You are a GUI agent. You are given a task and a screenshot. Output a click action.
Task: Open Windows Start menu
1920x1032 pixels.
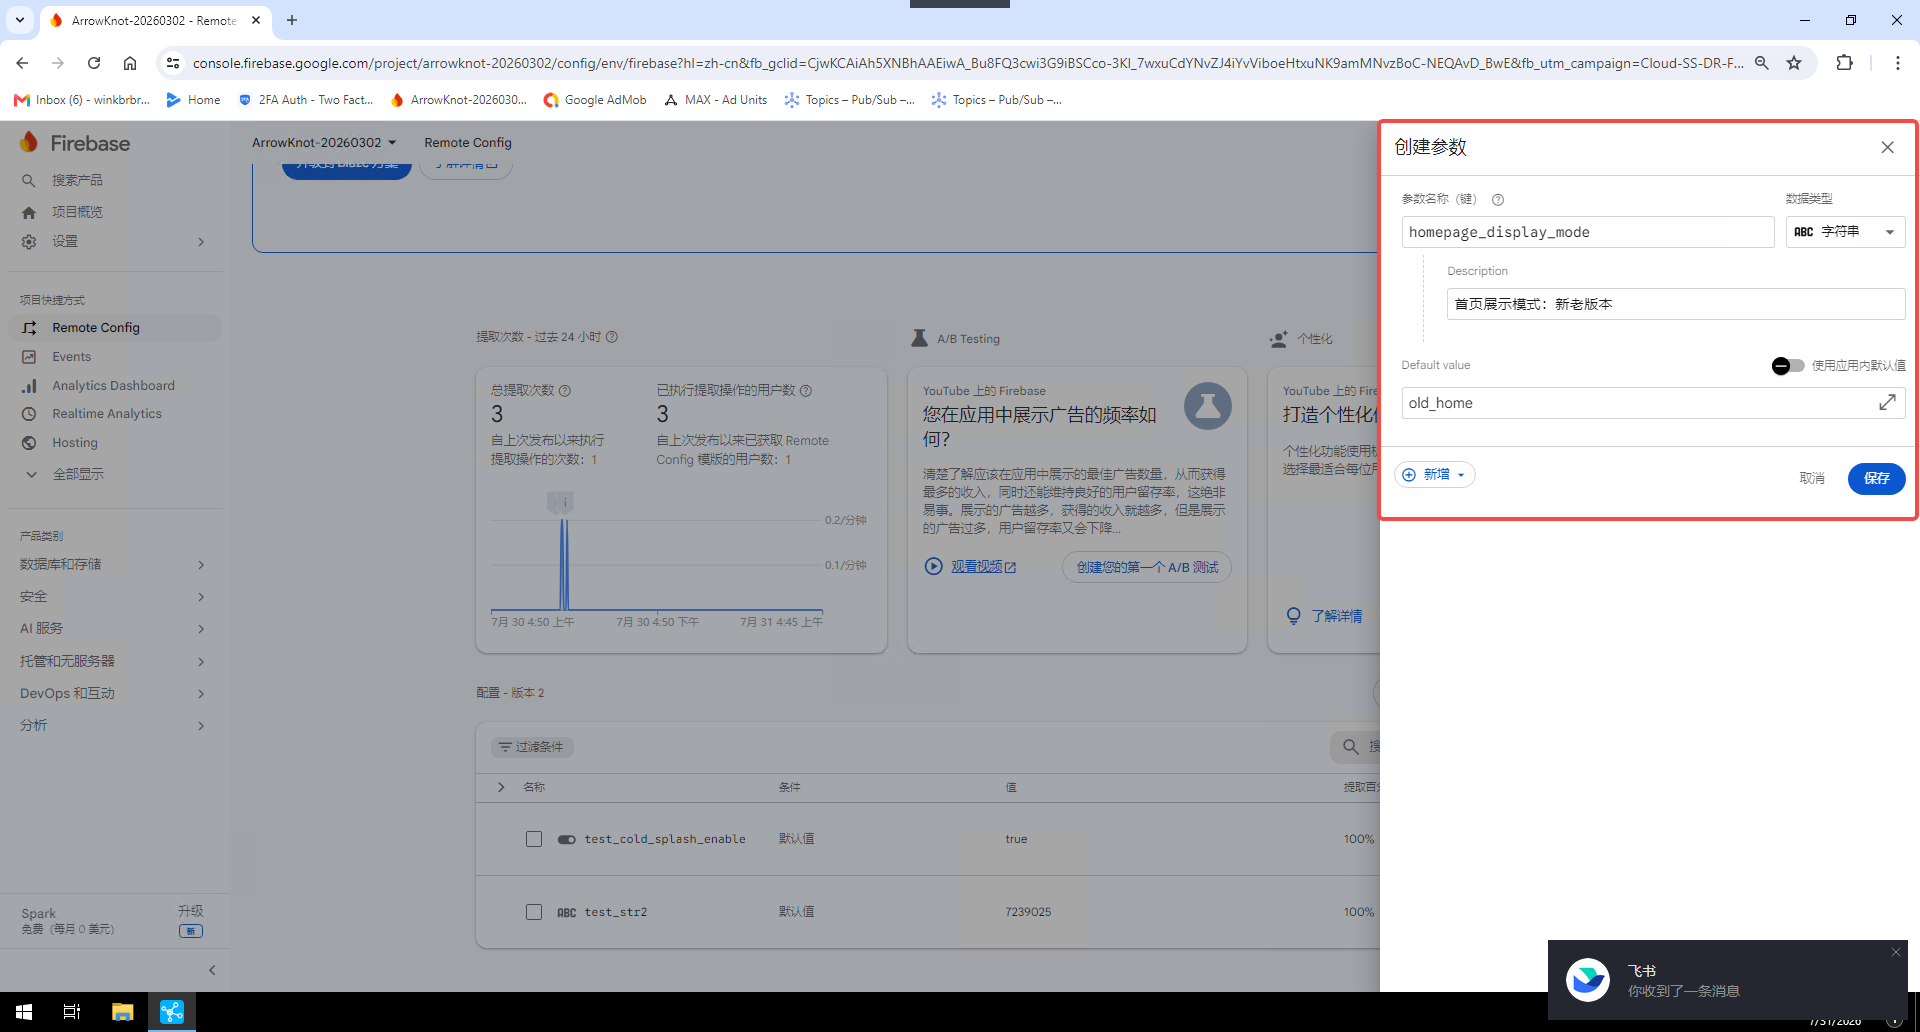[x=24, y=1012]
